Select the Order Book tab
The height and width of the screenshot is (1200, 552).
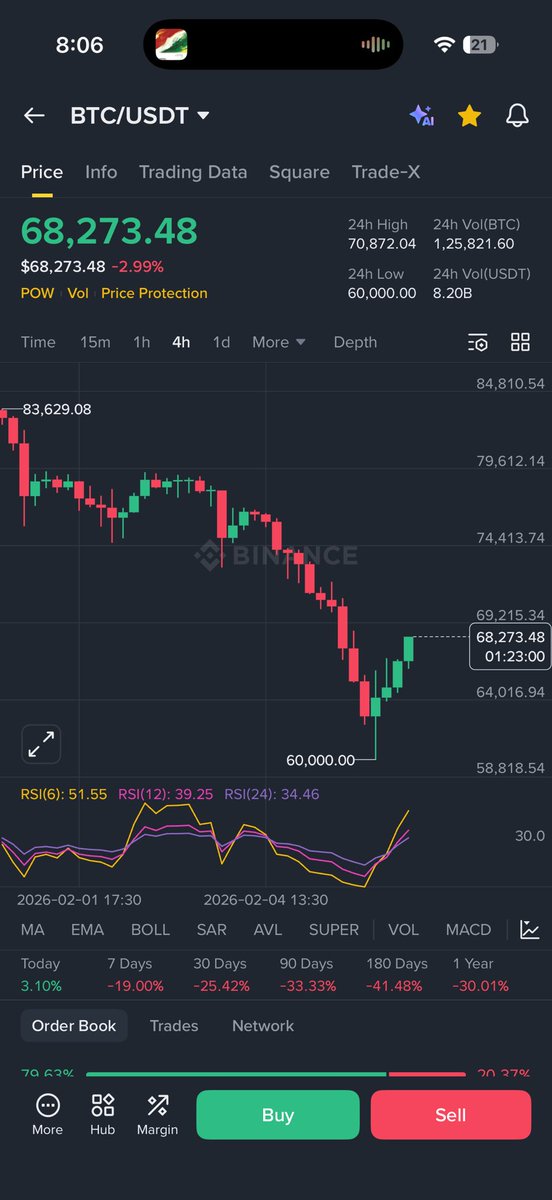[x=74, y=1026]
